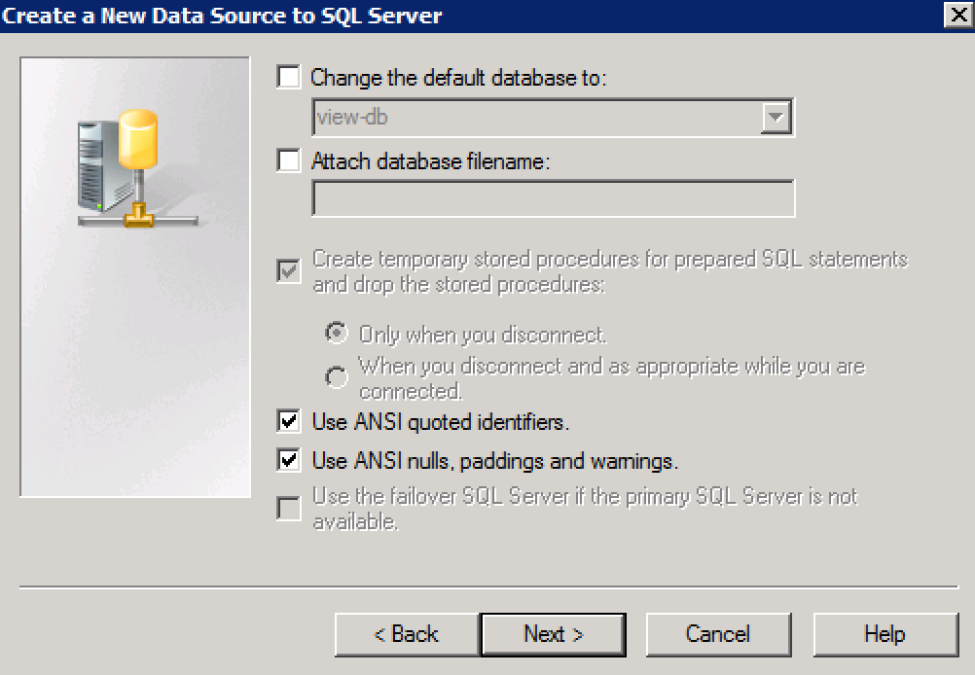Viewport: 975px width, 675px height.
Task: Click inside the attach database filename field
Action: (550, 198)
